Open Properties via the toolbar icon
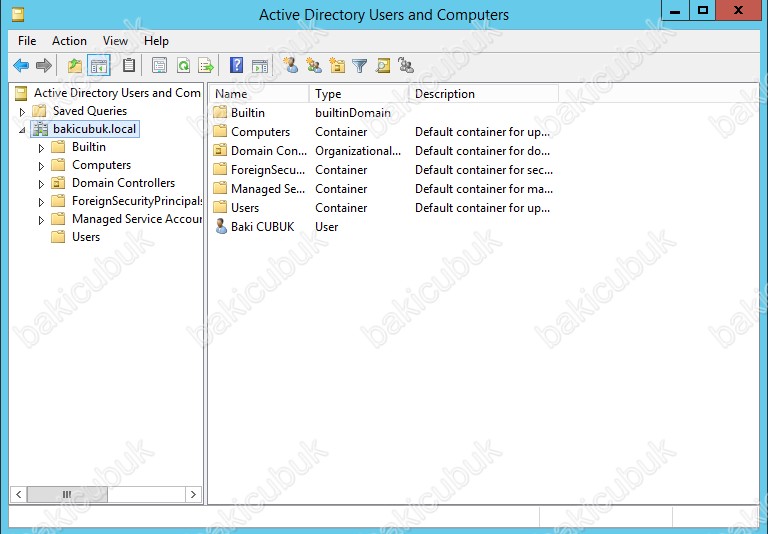Image resolution: width=768 pixels, height=534 pixels. (x=159, y=65)
